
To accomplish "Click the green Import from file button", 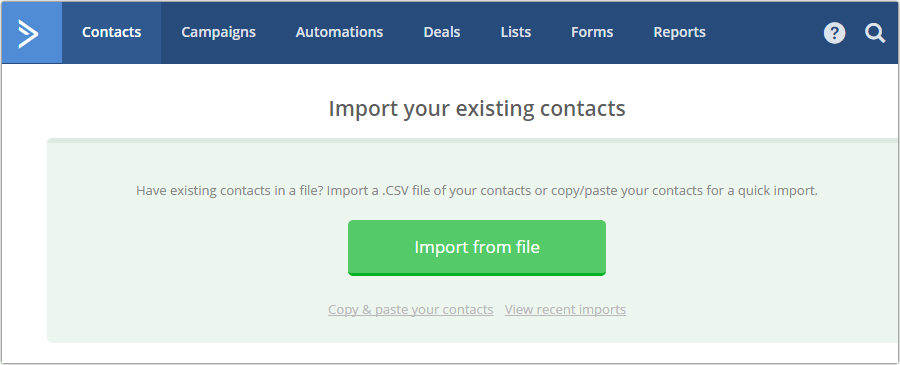I will pyautogui.click(x=477, y=248).
